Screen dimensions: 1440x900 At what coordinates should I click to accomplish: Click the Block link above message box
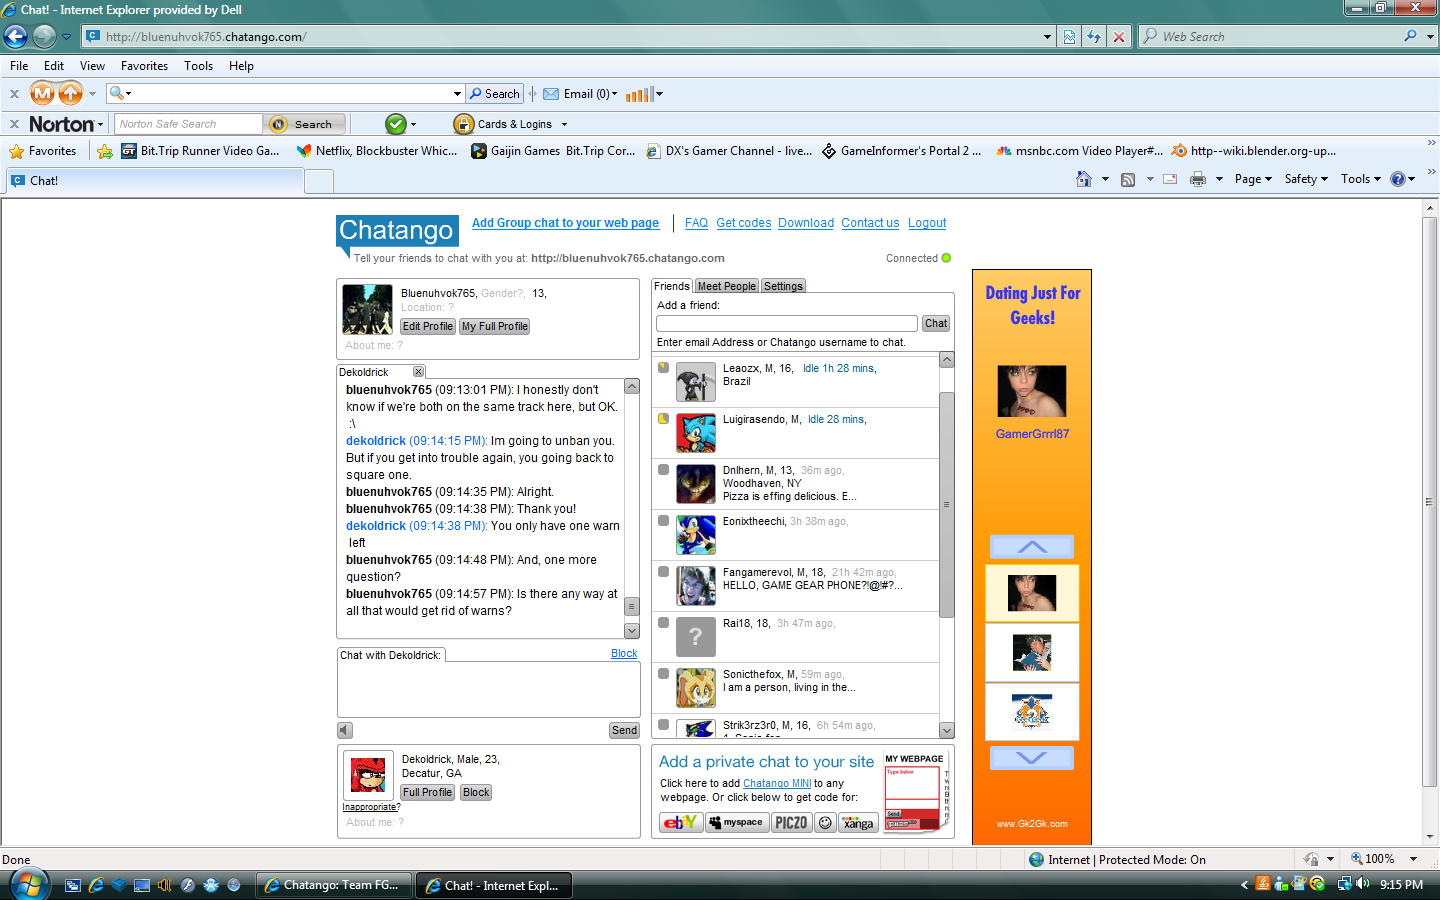point(624,653)
